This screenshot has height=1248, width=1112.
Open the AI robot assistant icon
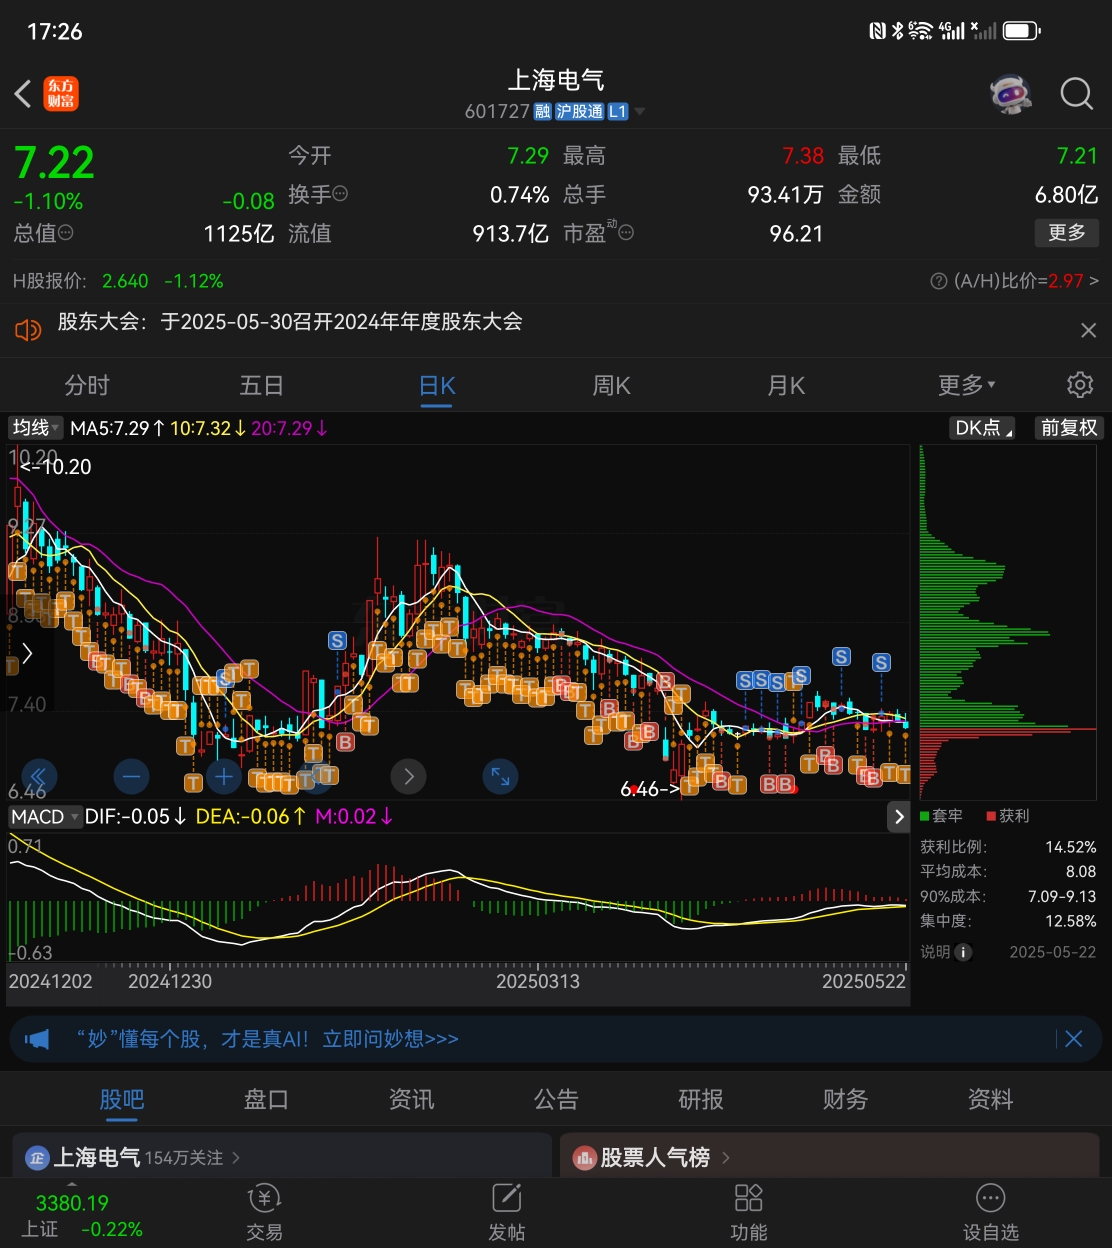[1010, 94]
